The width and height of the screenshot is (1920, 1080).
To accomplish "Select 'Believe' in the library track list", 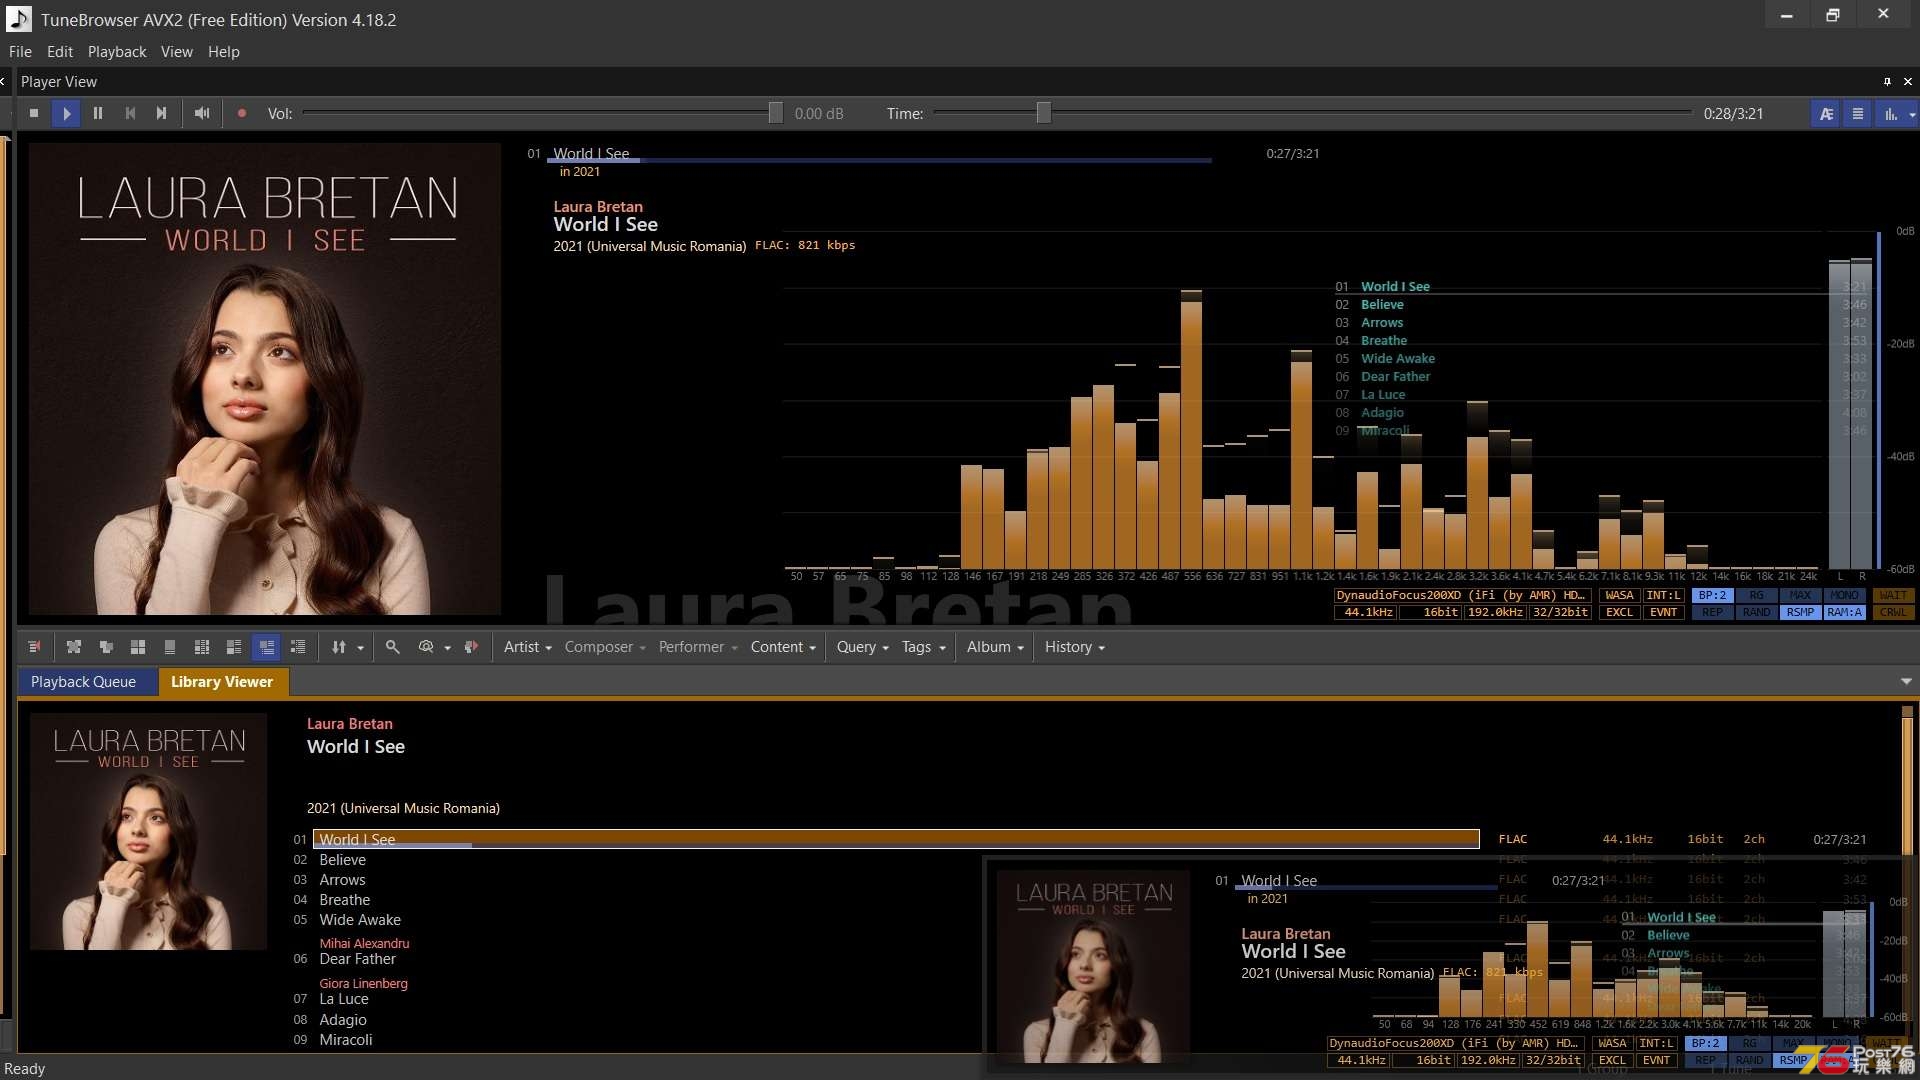I will pyautogui.click(x=342, y=860).
